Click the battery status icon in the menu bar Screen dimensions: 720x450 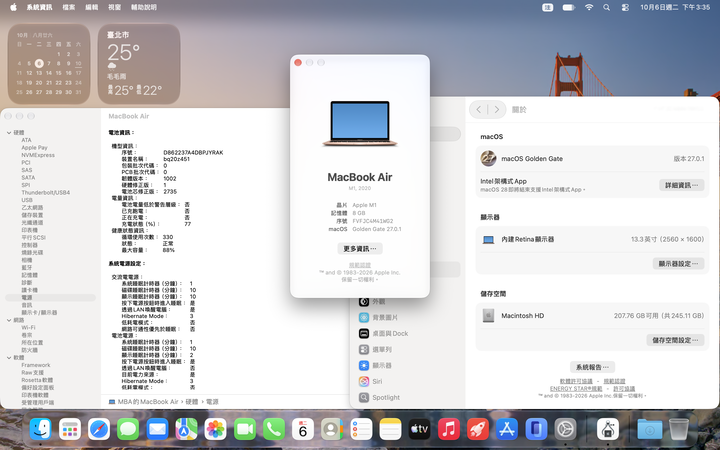pos(568,7)
